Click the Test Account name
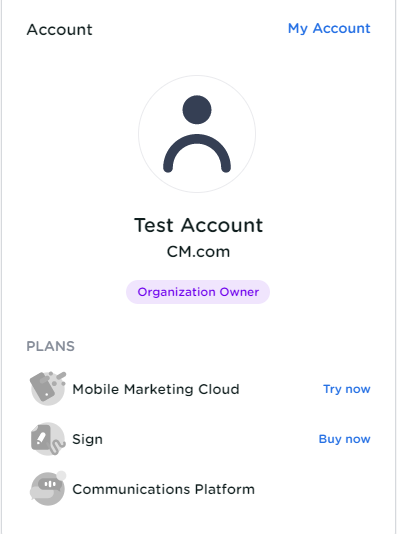The height and width of the screenshot is (534, 397). 198,225
